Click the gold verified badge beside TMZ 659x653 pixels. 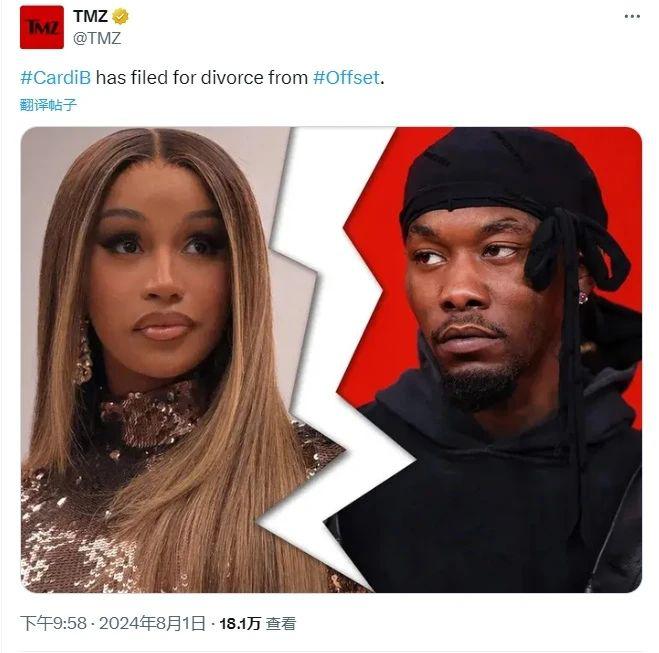coord(120,16)
